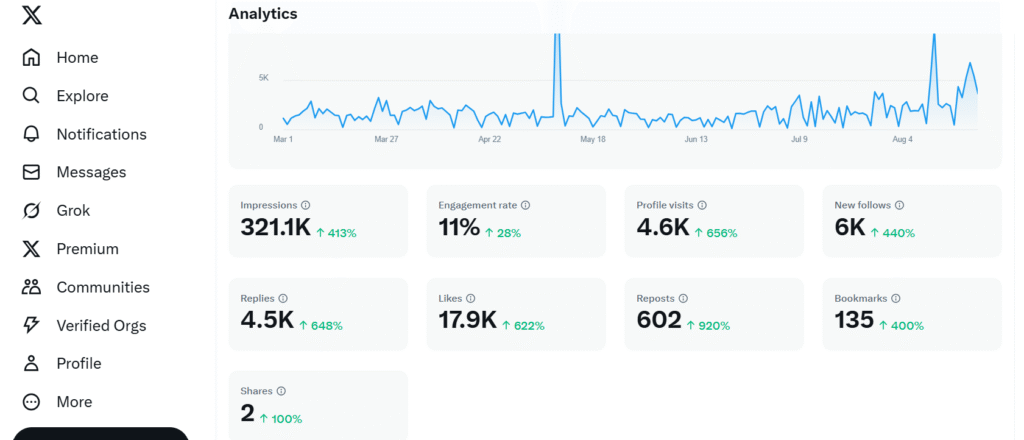
Task: Open the Premium sidebar item
Action: 87,249
